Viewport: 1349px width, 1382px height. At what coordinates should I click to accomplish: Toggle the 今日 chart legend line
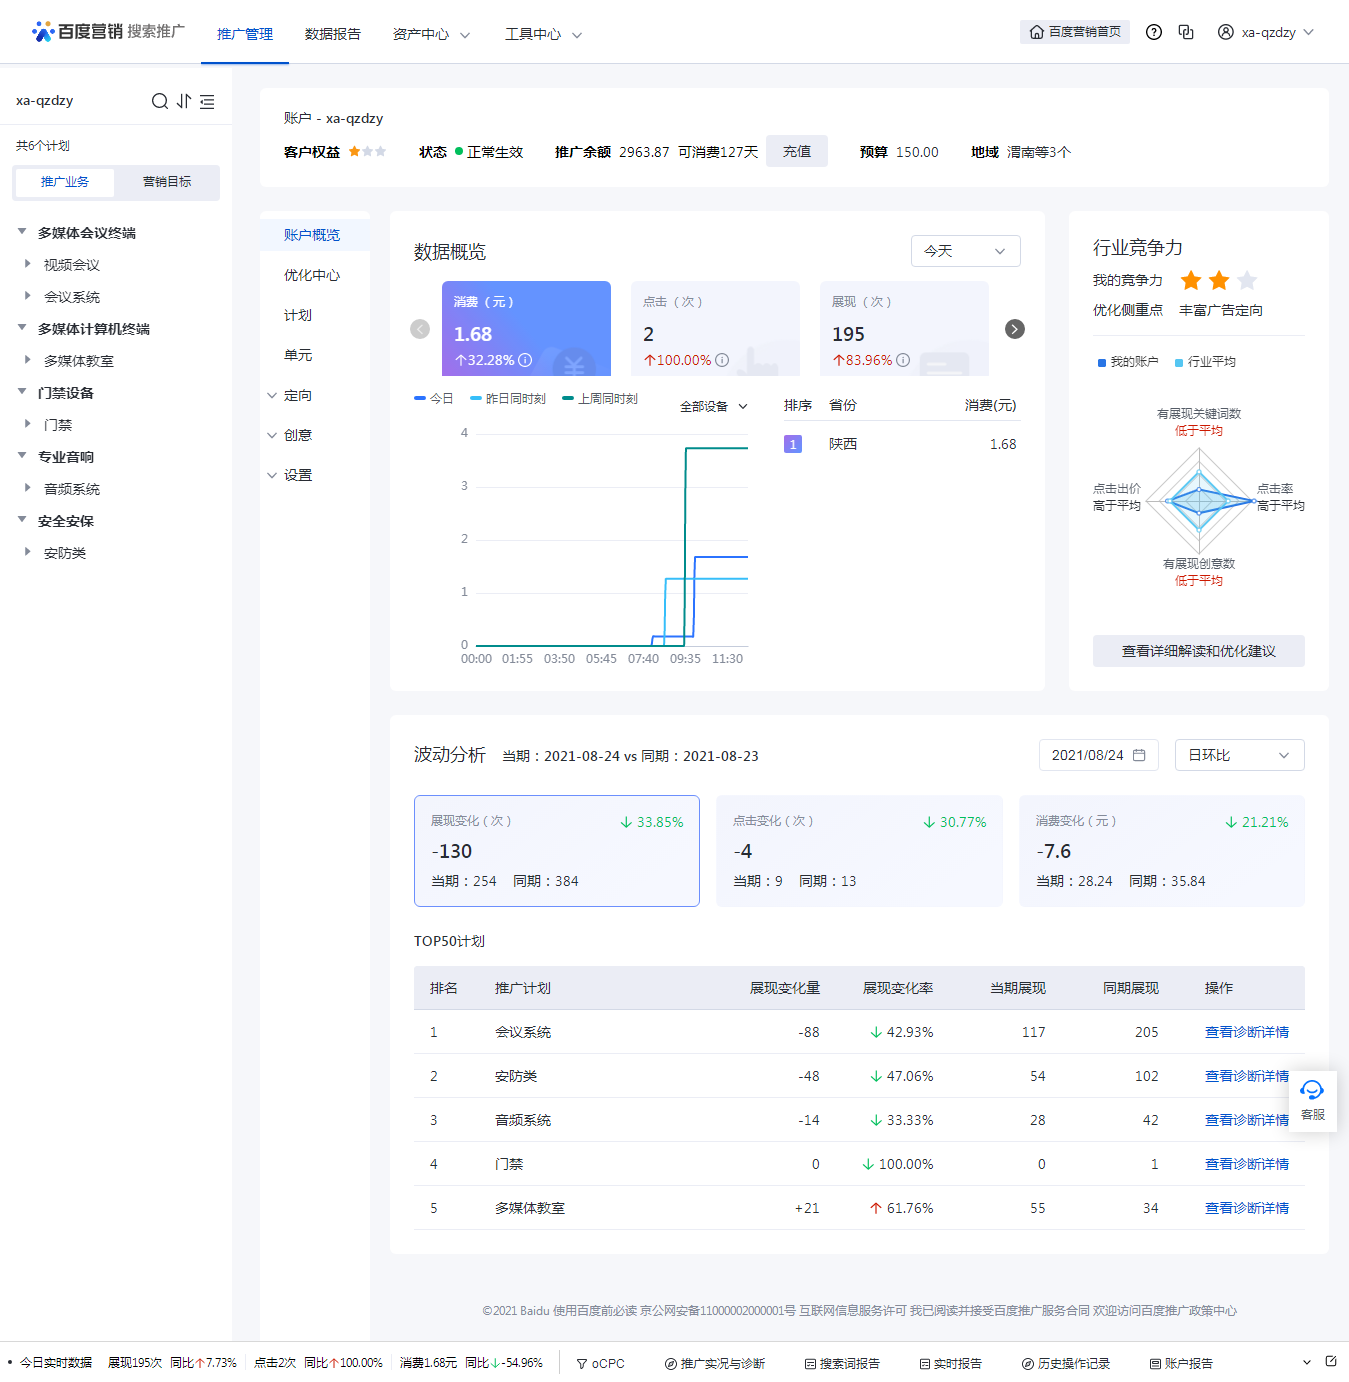point(434,398)
